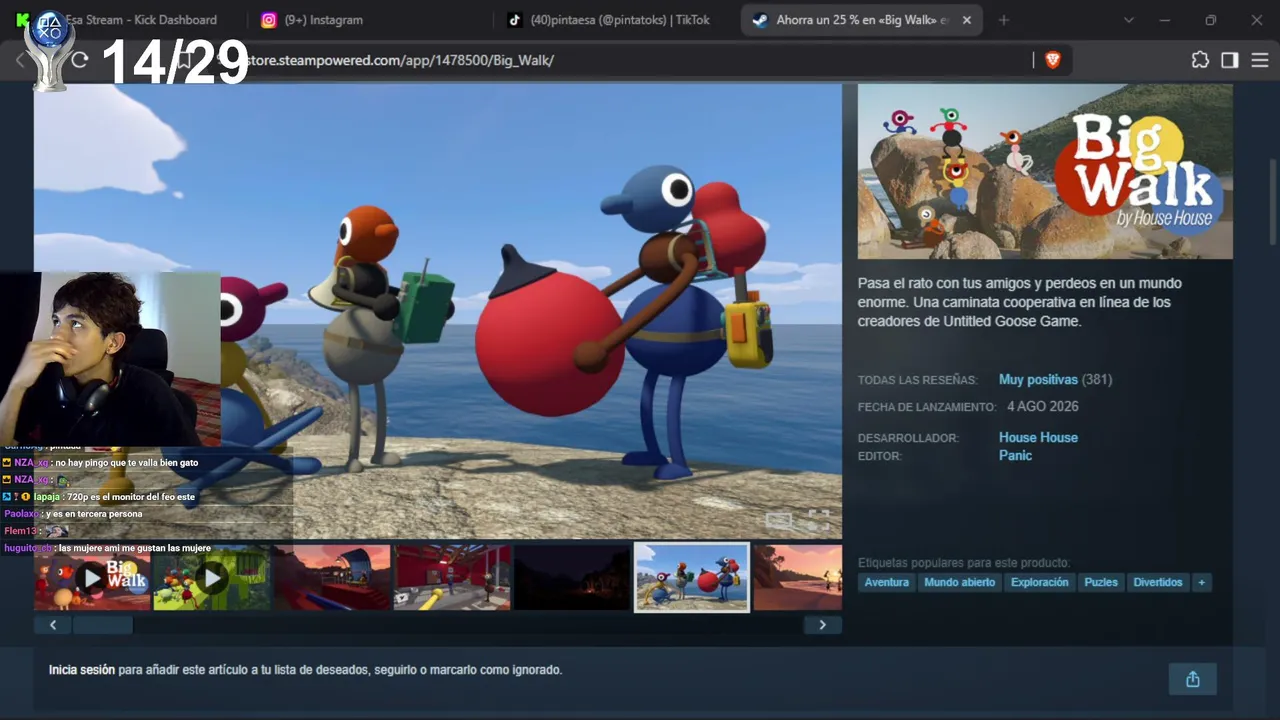Enter fullscreen on the screenshot viewer
The image size is (1280, 720).
click(819, 520)
